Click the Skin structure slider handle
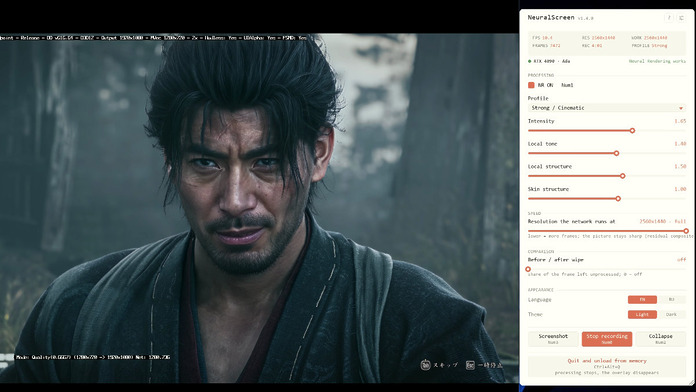 click(618, 198)
